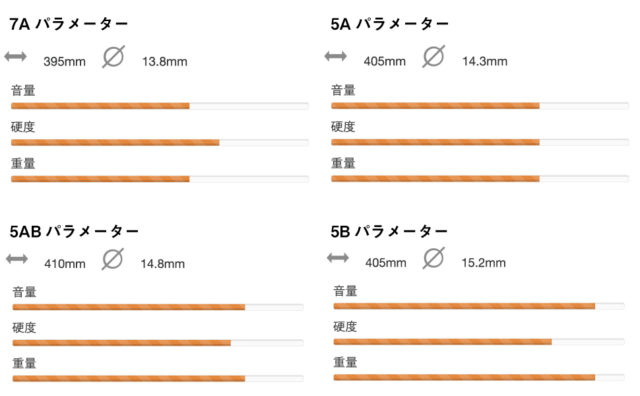Click the 5AB length arrow icon
Viewport: 640px width, 396px height.
pos(17,258)
